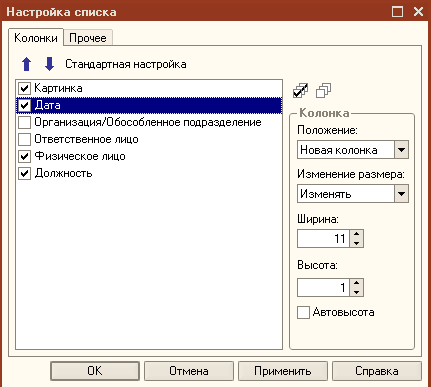Close the Настройка списка dialog

tap(418, 12)
